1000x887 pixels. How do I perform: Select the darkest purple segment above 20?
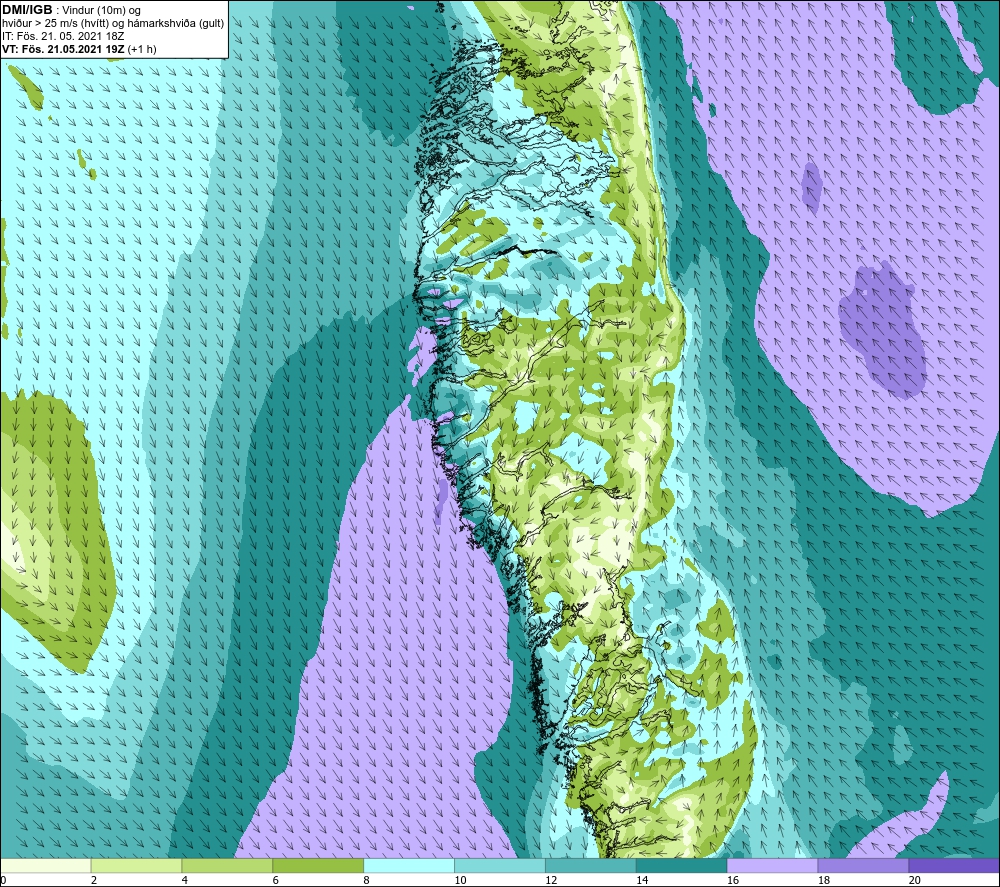click(954, 865)
